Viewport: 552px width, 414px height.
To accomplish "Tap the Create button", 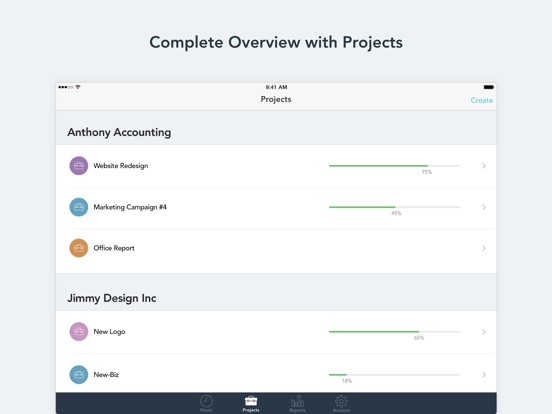I will pyautogui.click(x=482, y=100).
